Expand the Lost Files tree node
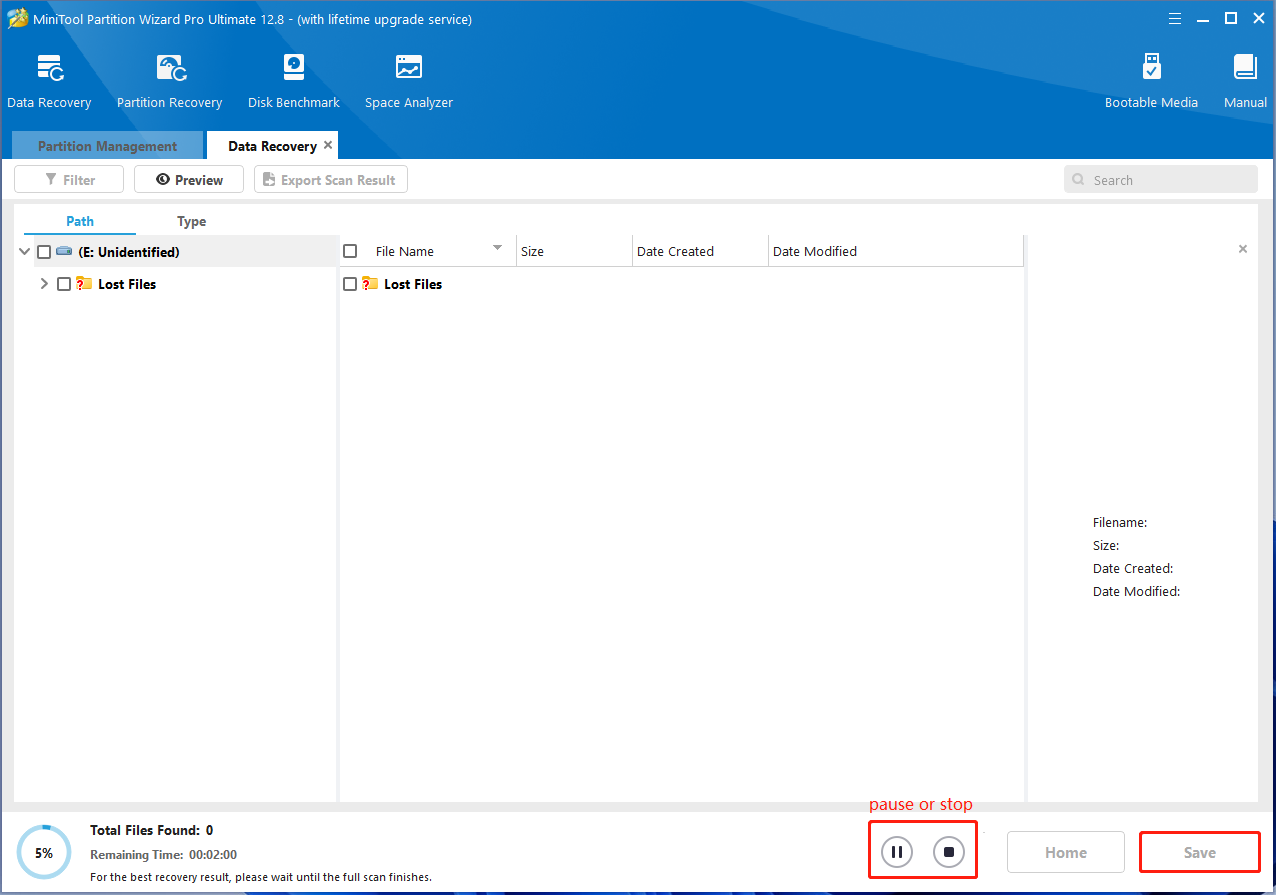The height and width of the screenshot is (895, 1276). 44,284
